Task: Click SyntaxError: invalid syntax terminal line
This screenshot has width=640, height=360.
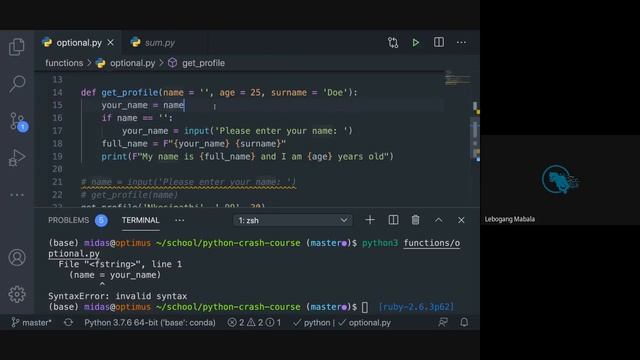Action: tap(118, 296)
